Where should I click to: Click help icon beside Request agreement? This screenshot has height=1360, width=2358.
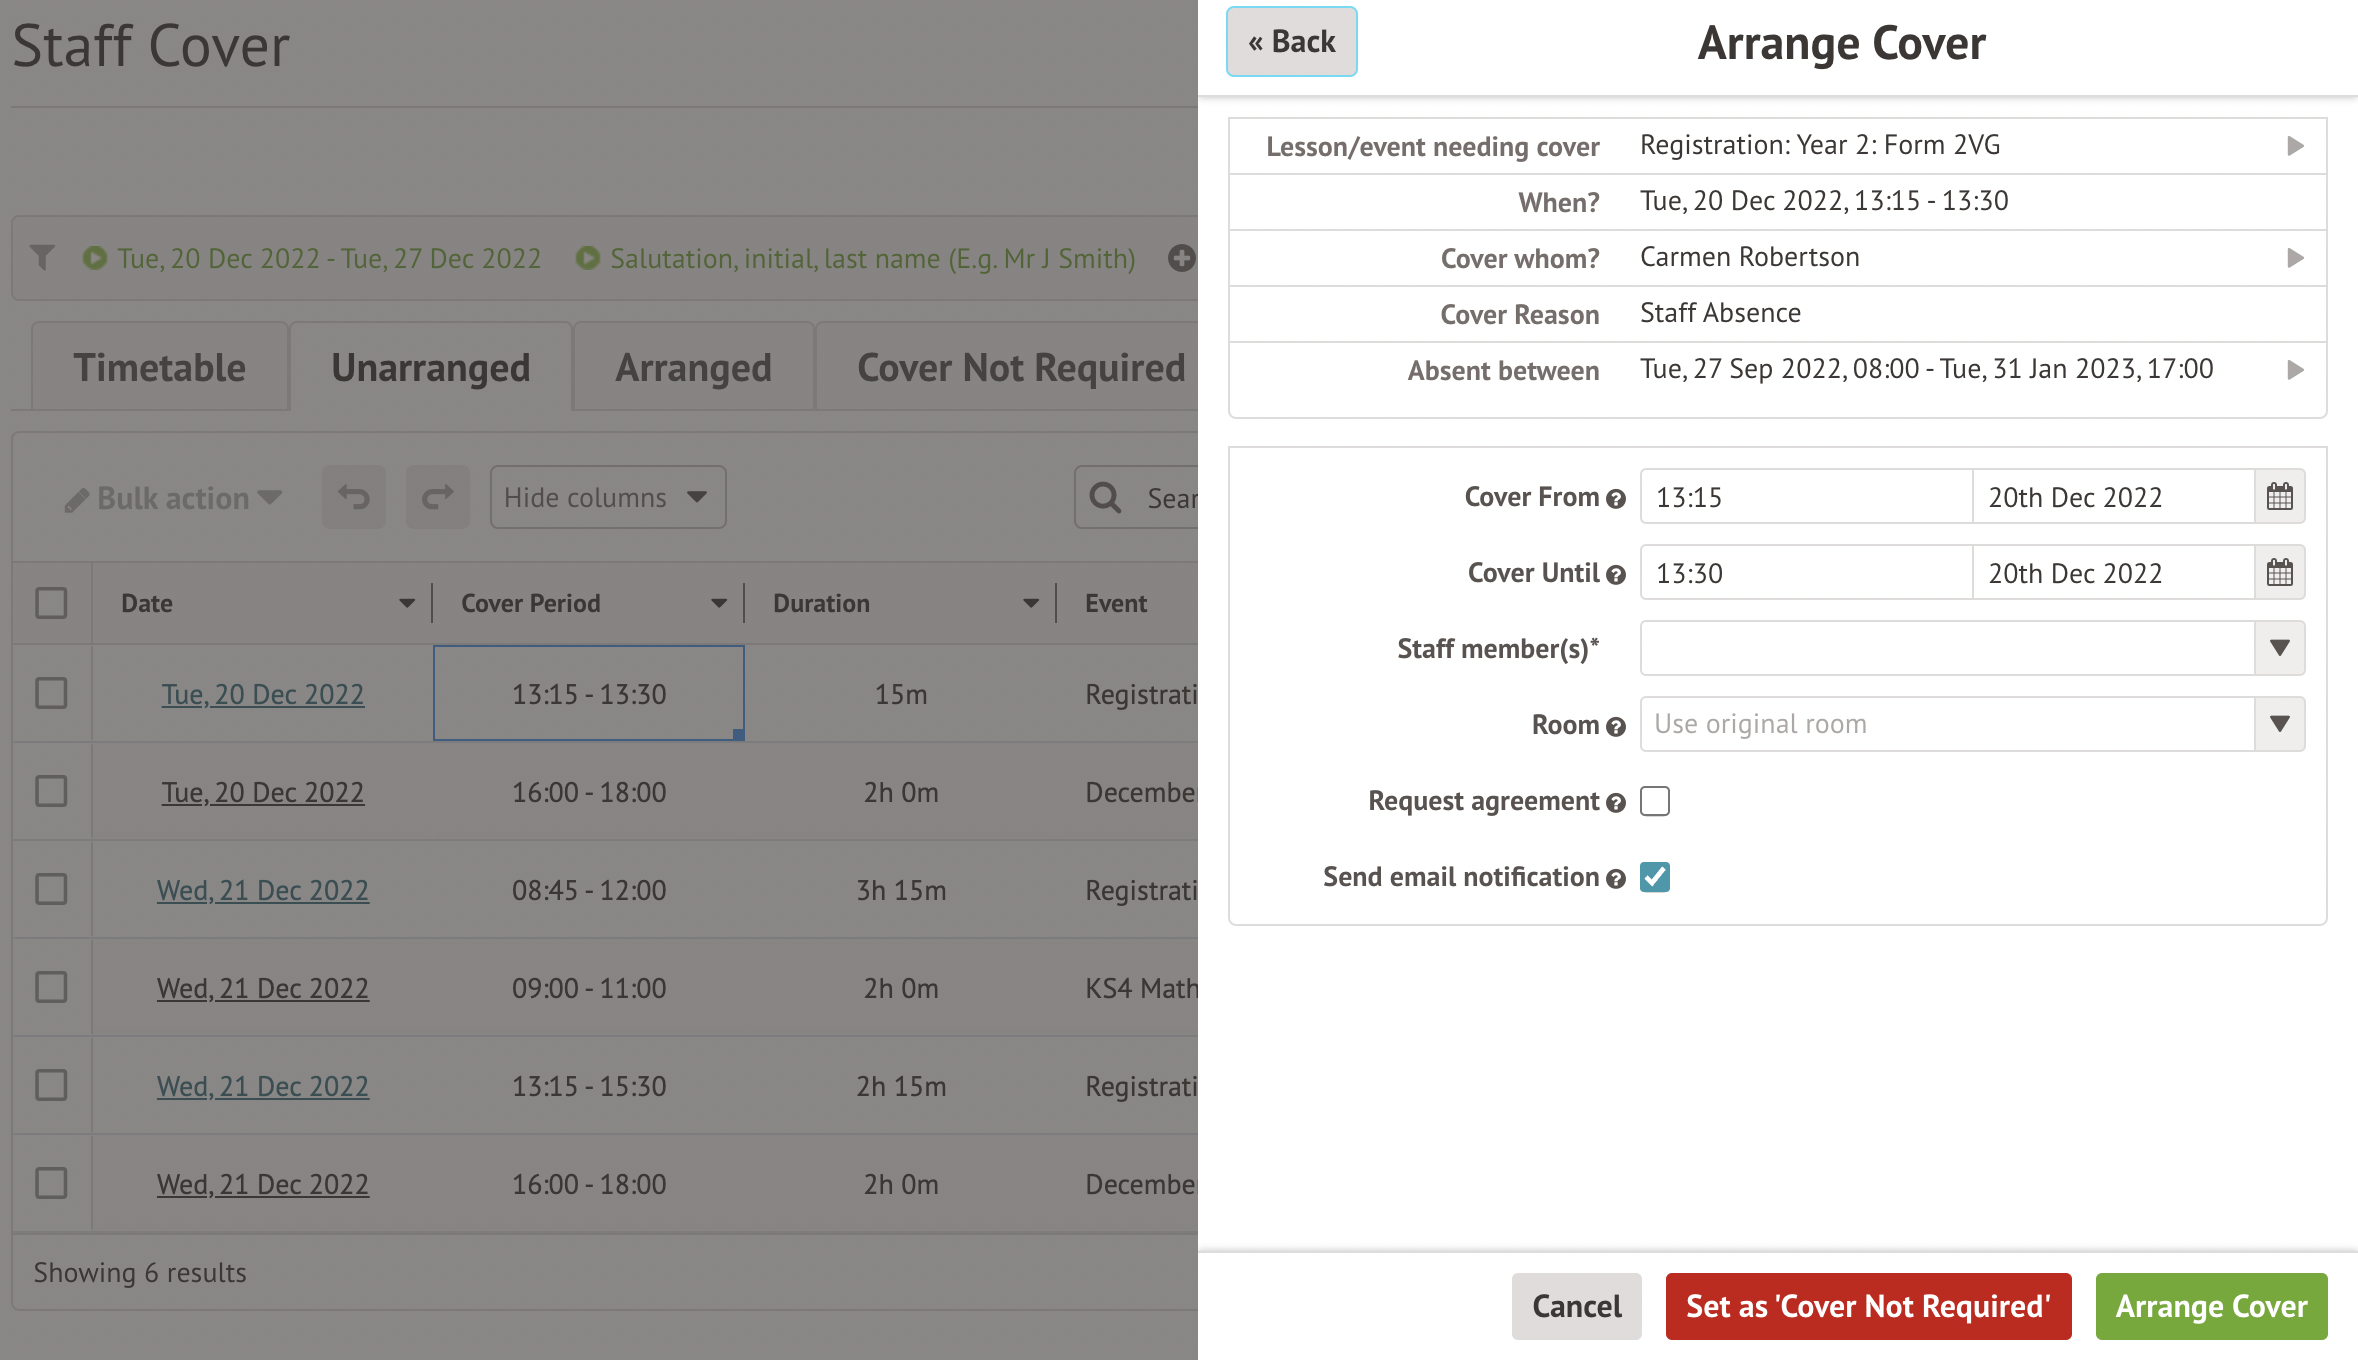coord(1615,803)
